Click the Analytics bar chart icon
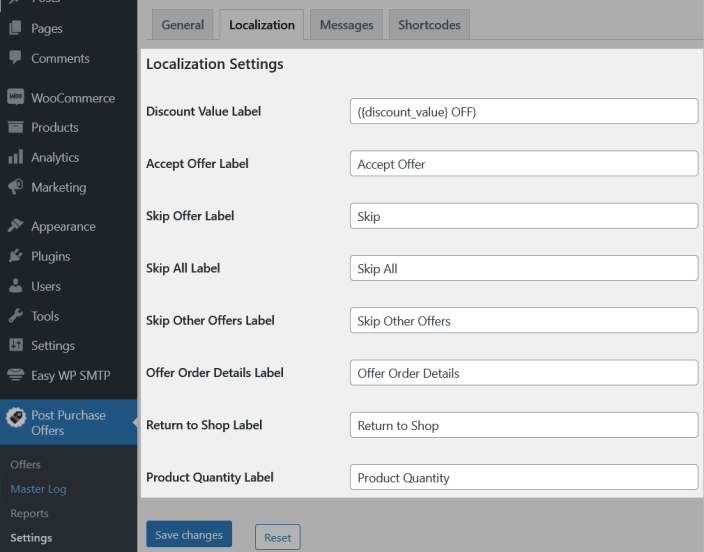Screen dimensions: 704x552 [x=16, y=157]
